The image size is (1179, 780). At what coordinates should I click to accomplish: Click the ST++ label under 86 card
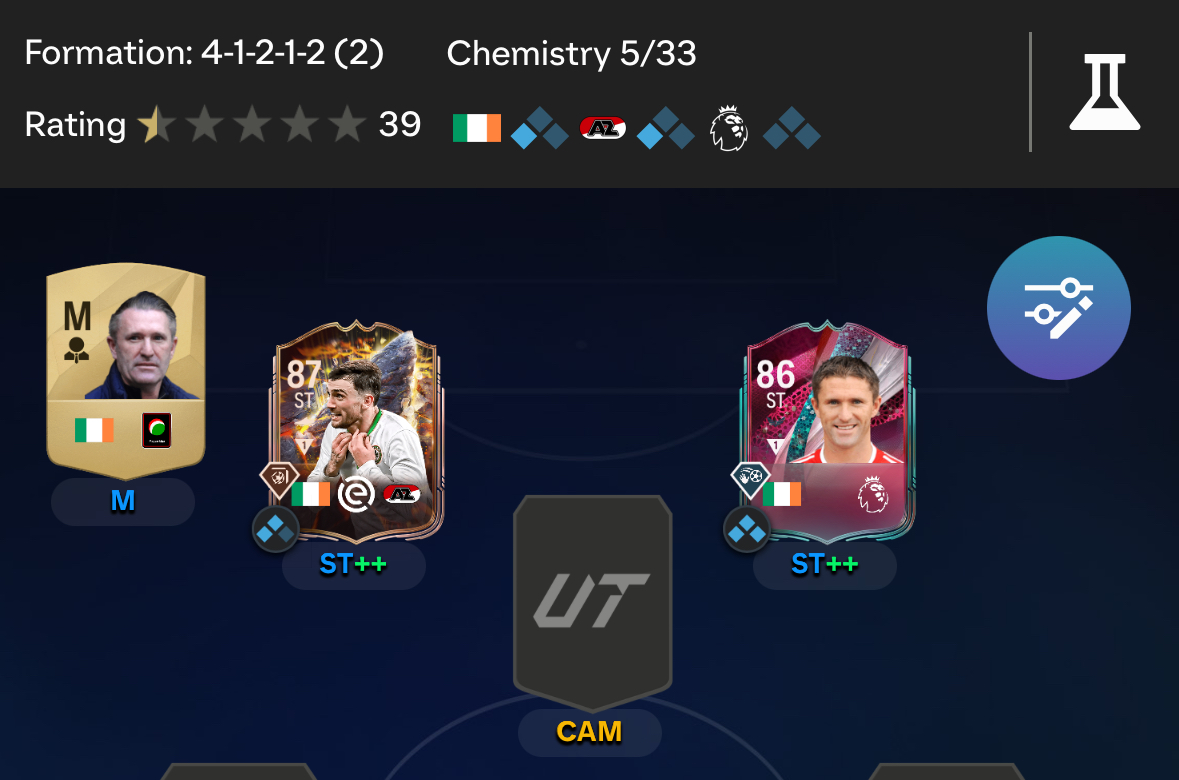pos(825,564)
